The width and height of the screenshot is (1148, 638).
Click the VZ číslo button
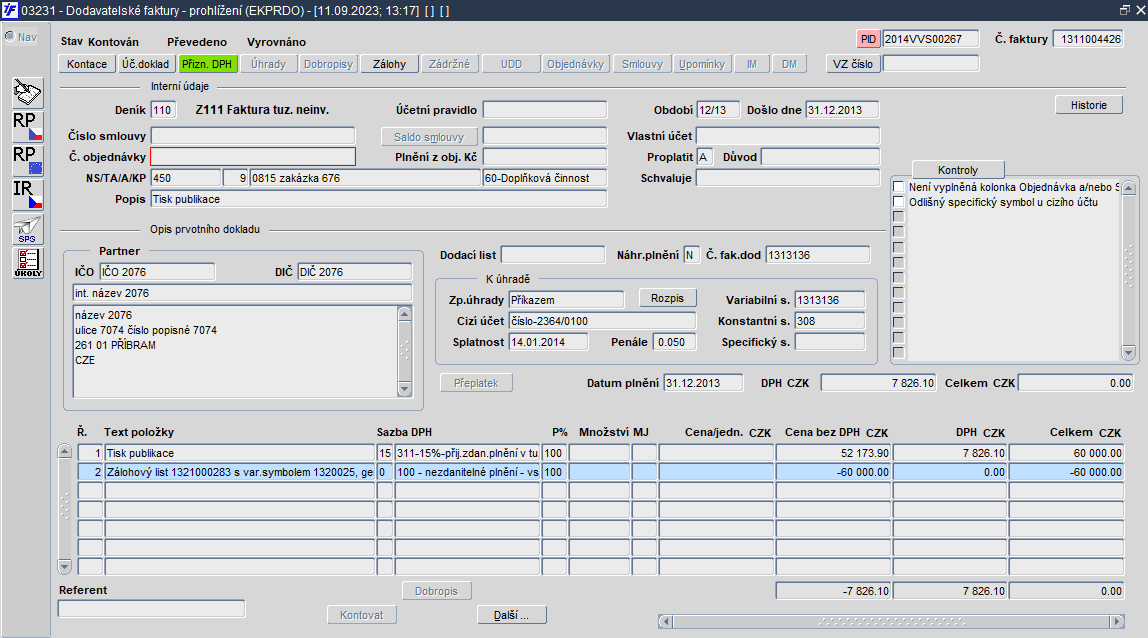853,64
